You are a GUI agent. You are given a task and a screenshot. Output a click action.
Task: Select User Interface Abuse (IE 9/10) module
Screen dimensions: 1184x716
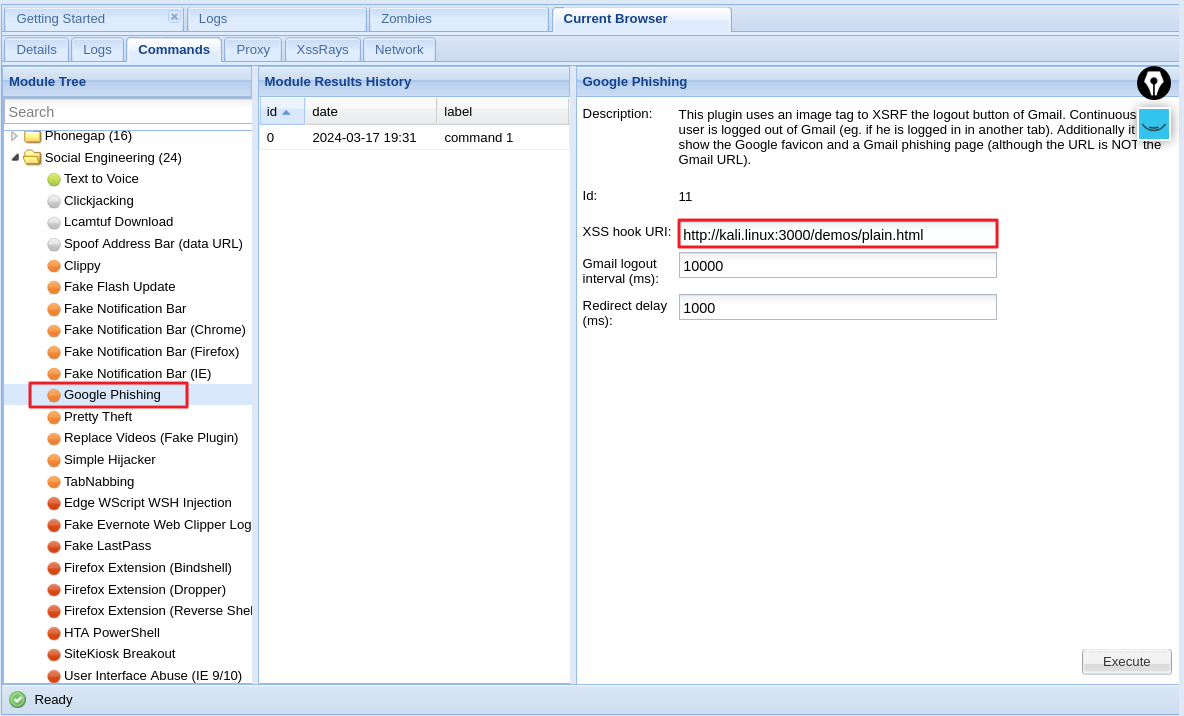(153, 676)
